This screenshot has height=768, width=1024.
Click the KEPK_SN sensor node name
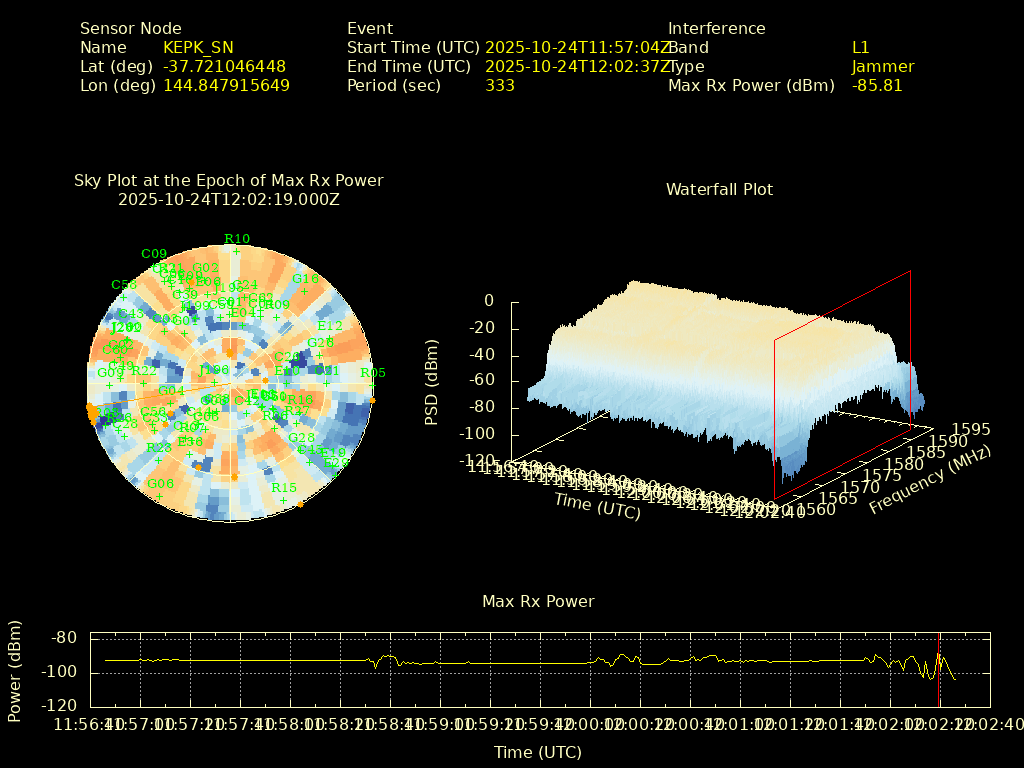click(198, 48)
